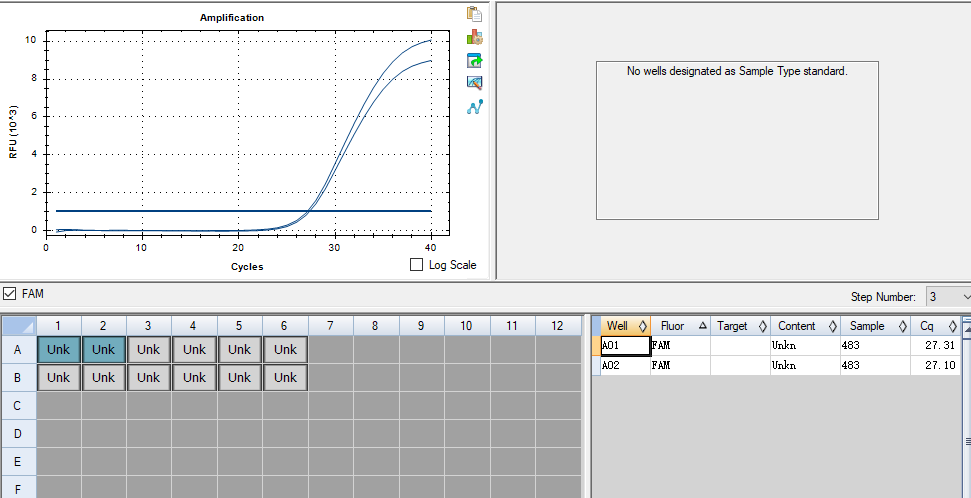Image resolution: width=971 pixels, height=498 pixels.
Task: Select well B2 in the plate grid
Action: (103, 377)
